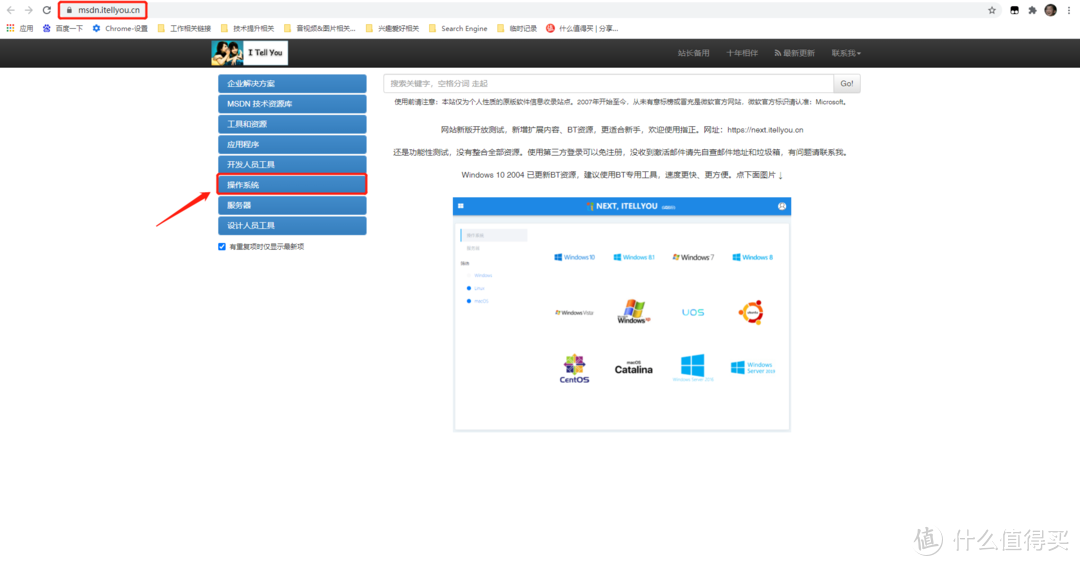Open the 站长备用 nav item
This screenshot has height=566, width=1080.
(x=693, y=53)
